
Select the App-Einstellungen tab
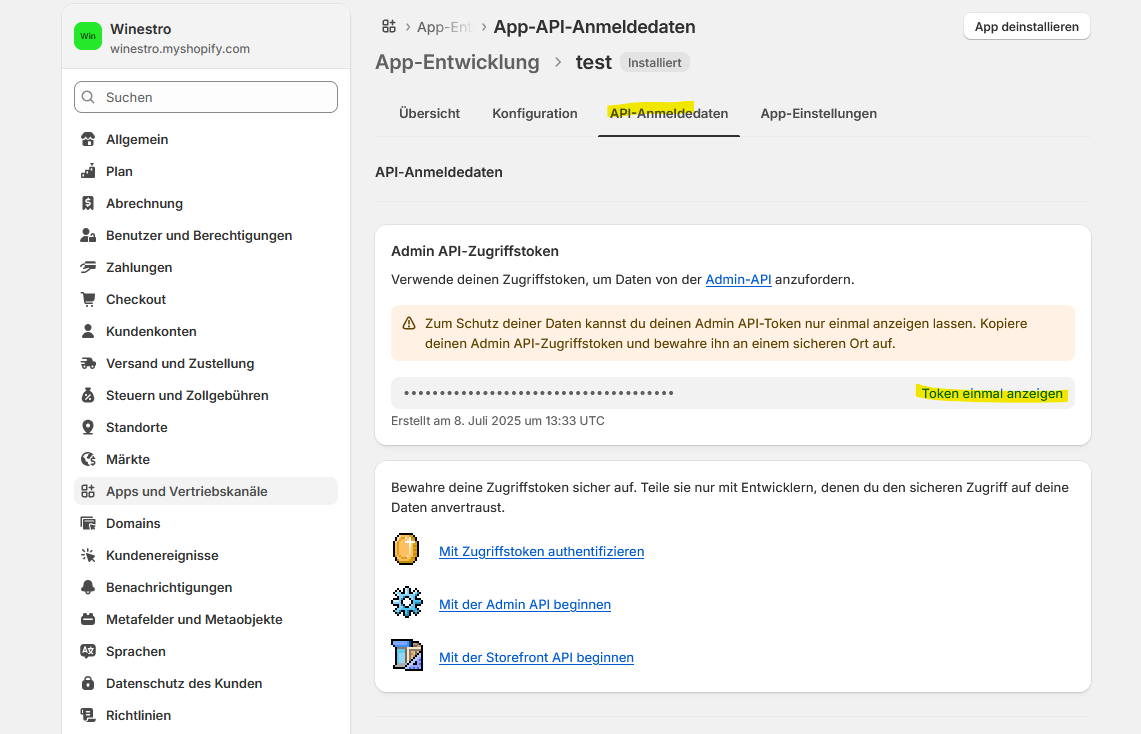818,113
